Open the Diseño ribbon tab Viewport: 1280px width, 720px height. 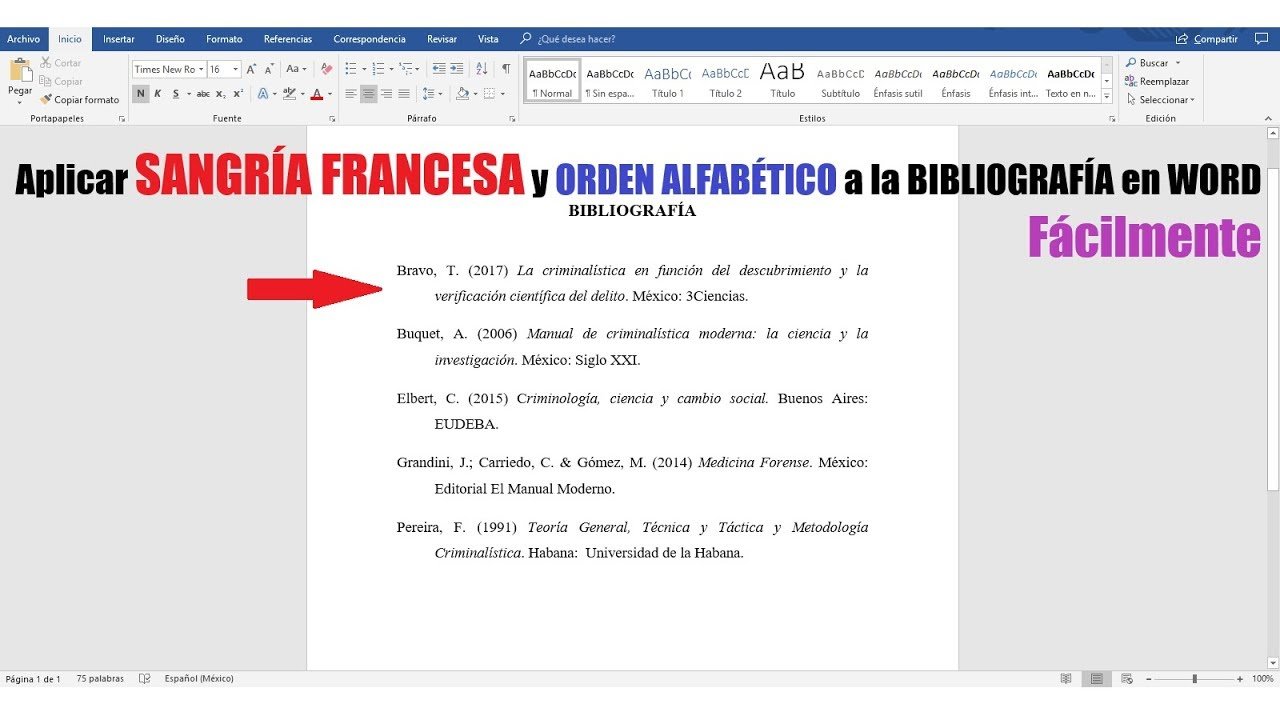click(170, 39)
